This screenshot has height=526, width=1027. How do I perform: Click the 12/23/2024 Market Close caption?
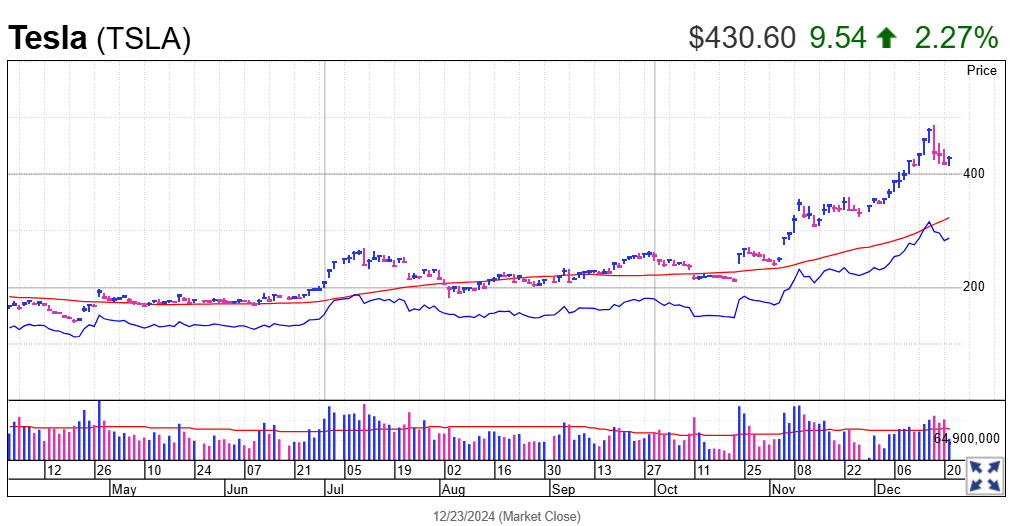[x=506, y=516]
